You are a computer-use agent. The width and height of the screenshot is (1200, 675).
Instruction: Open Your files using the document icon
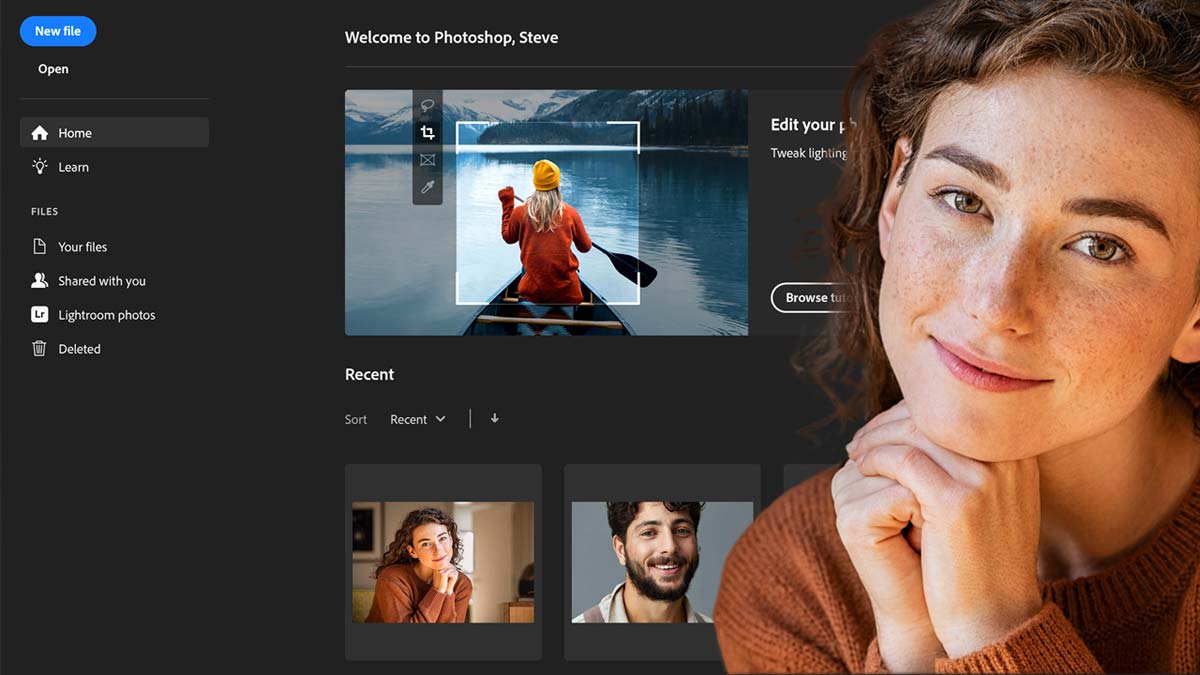(40, 246)
